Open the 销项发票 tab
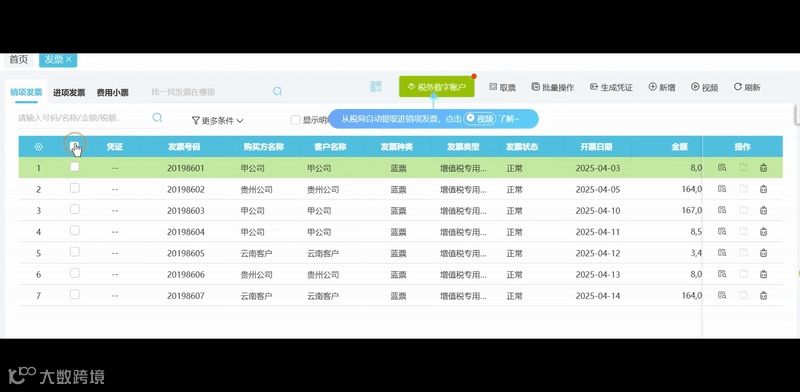This screenshot has width=800, height=392. [26, 92]
